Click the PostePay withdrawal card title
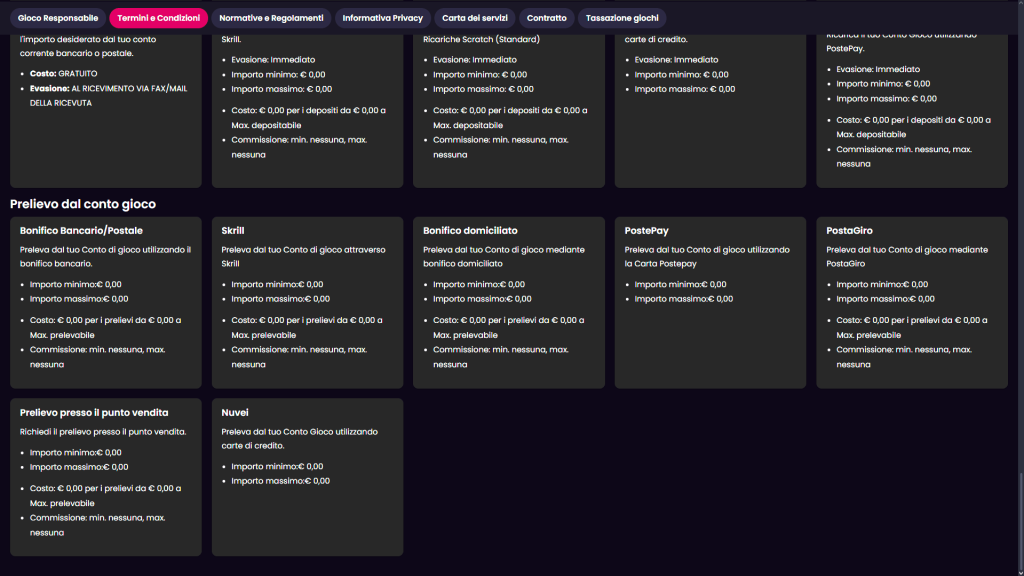Screen dimensions: 1024x576 (x=646, y=231)
